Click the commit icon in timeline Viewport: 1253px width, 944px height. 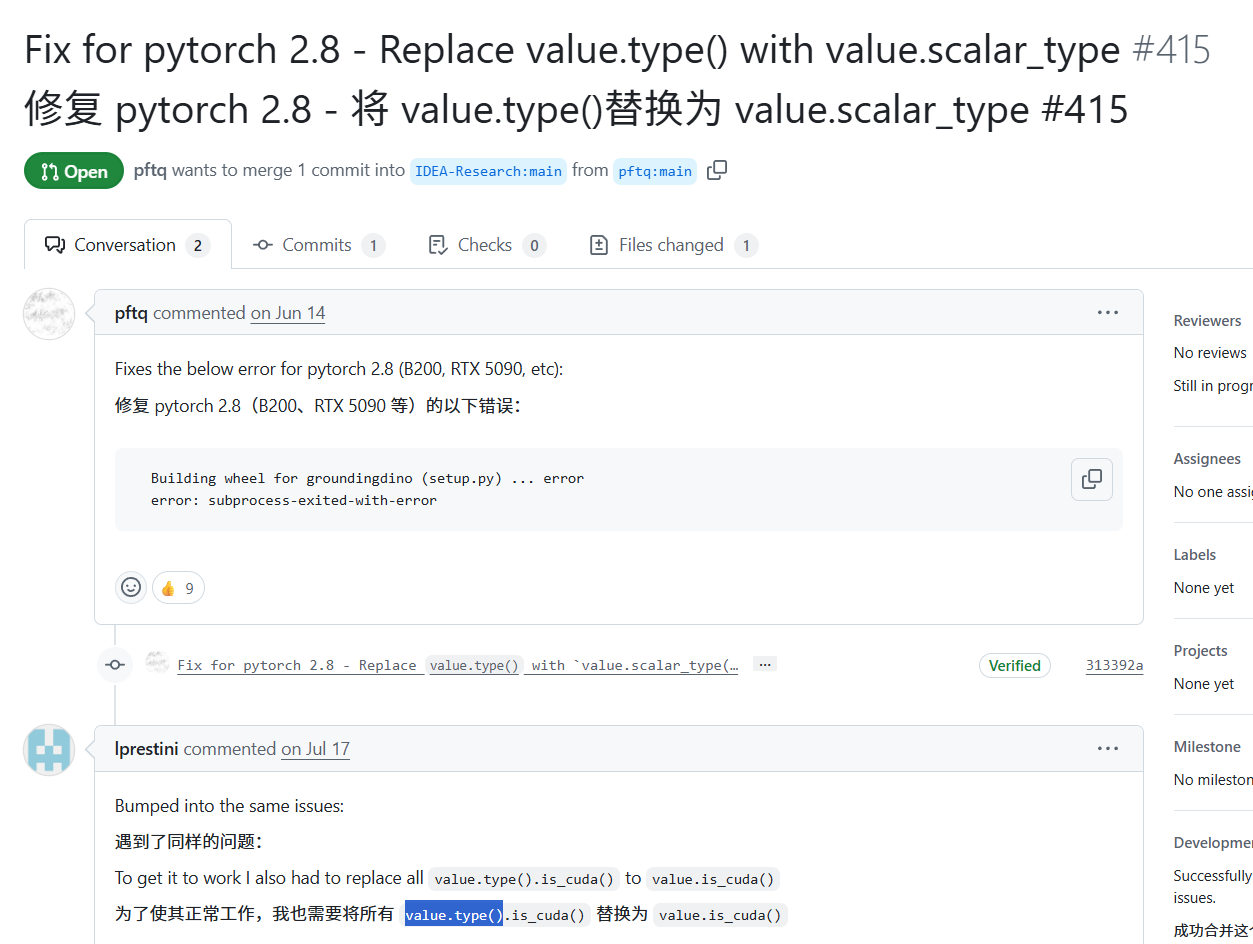115,665
